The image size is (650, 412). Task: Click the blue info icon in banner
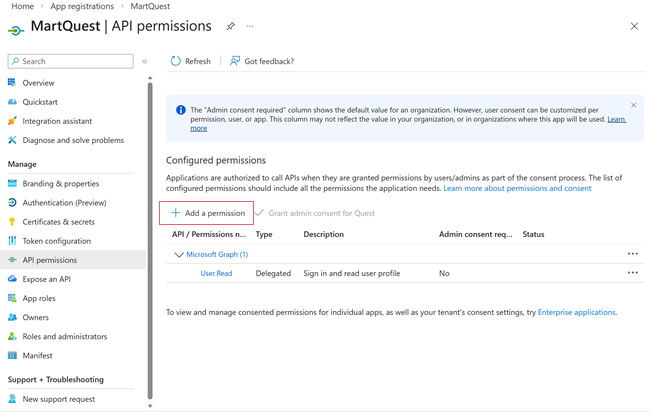[181, 110]
